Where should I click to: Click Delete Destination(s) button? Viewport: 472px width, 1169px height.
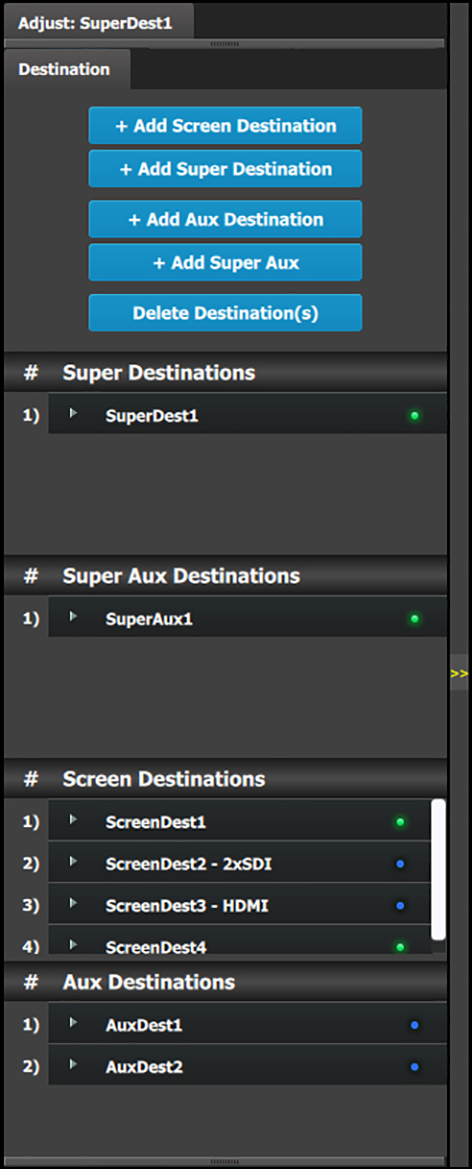coord(225,313)
